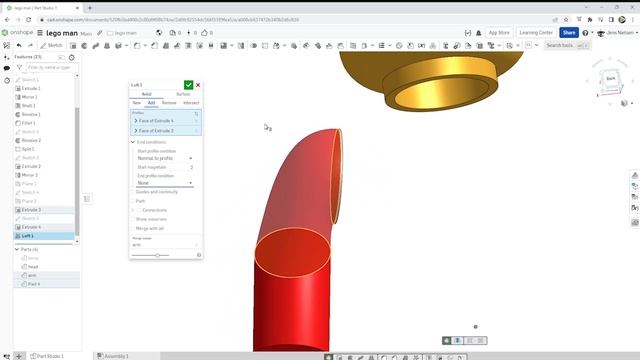Click the Loft dialog help icon
The height and width of the screenshot is (360, 640).
click(x=199, y=255)
